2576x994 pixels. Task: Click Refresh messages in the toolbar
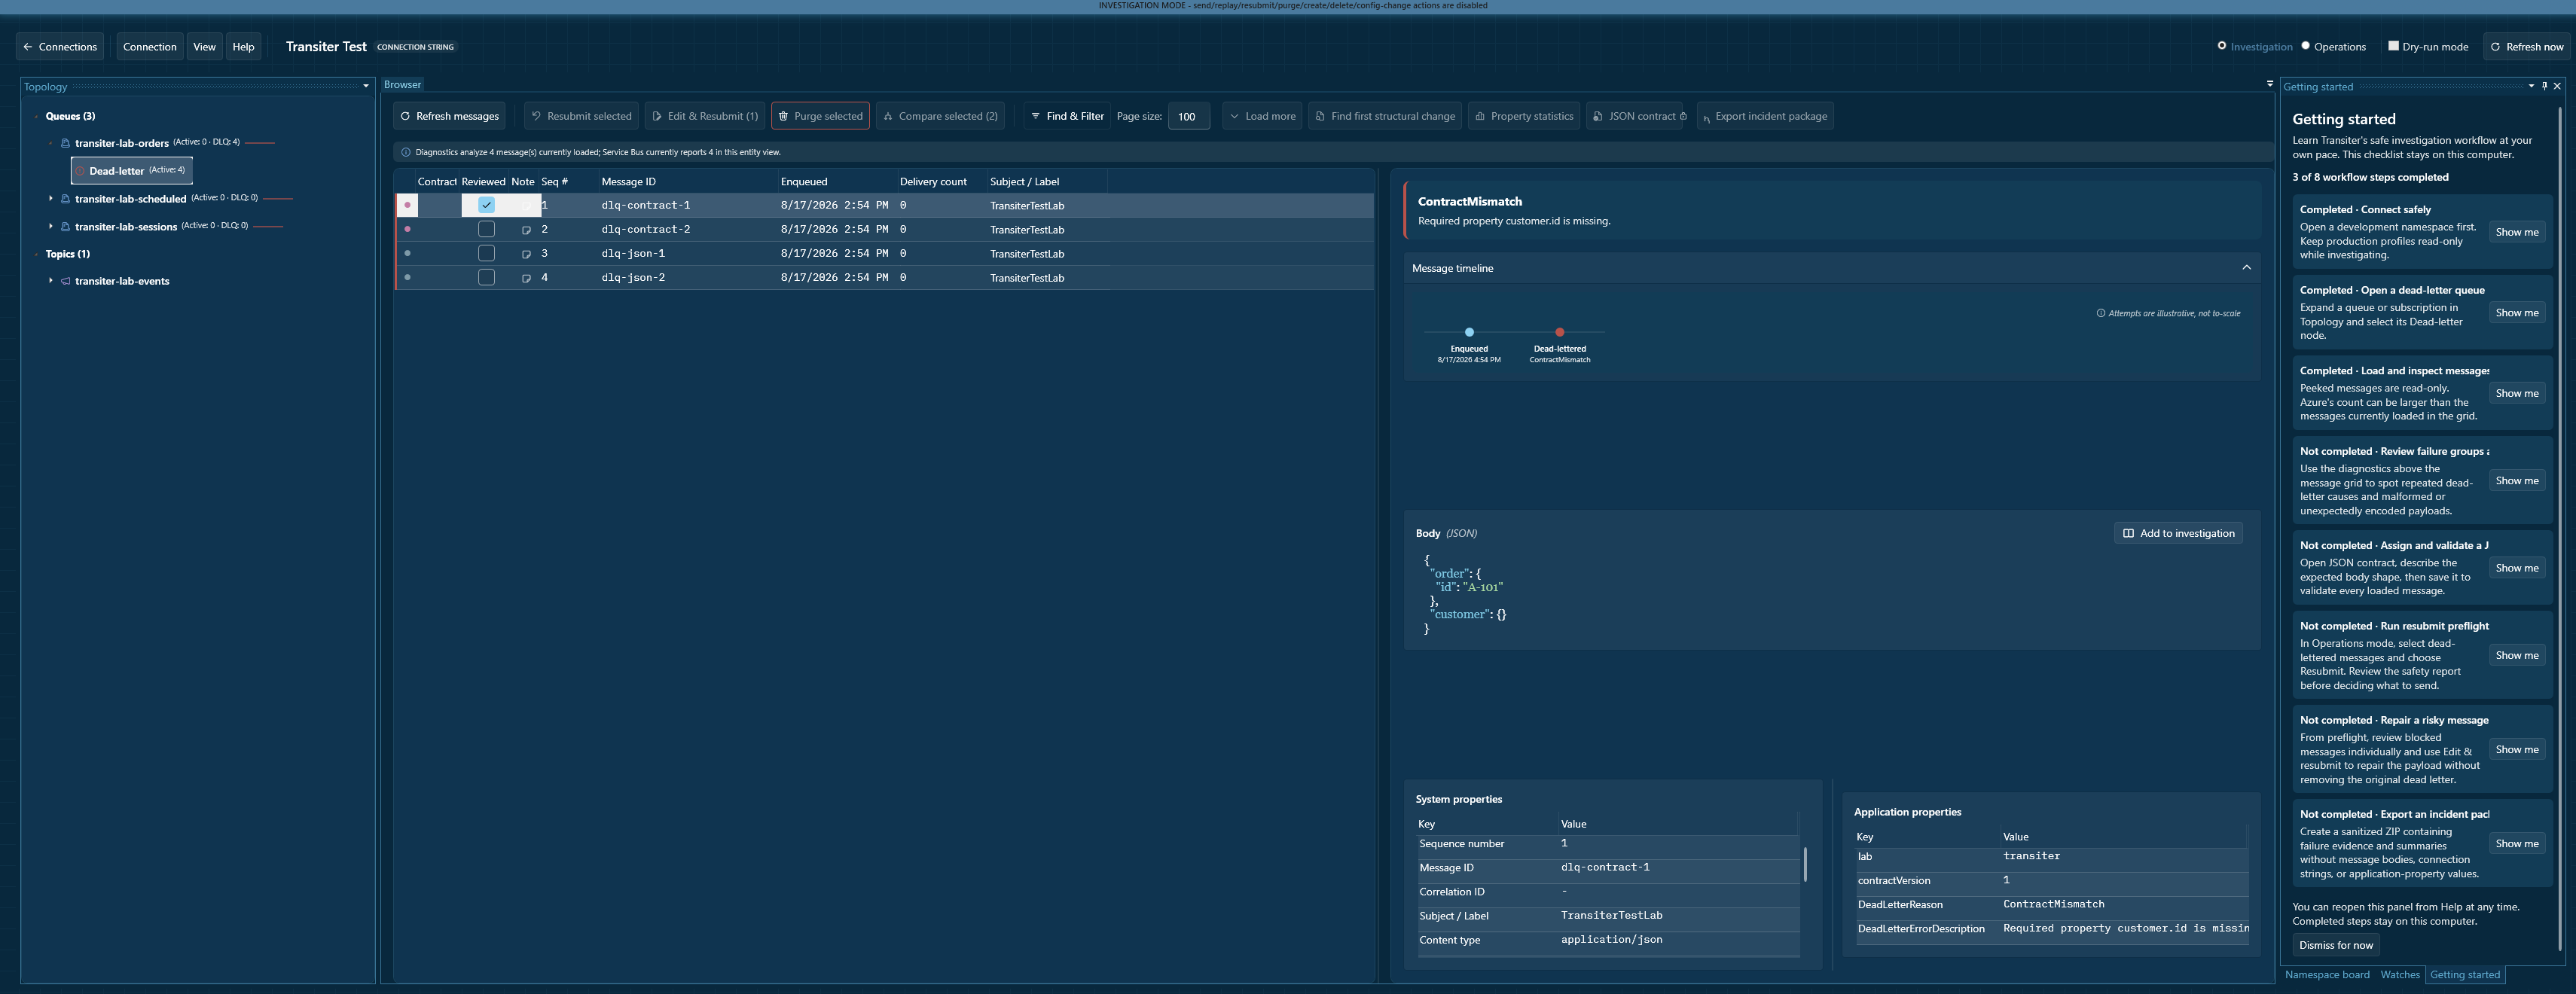pos(449,116)
